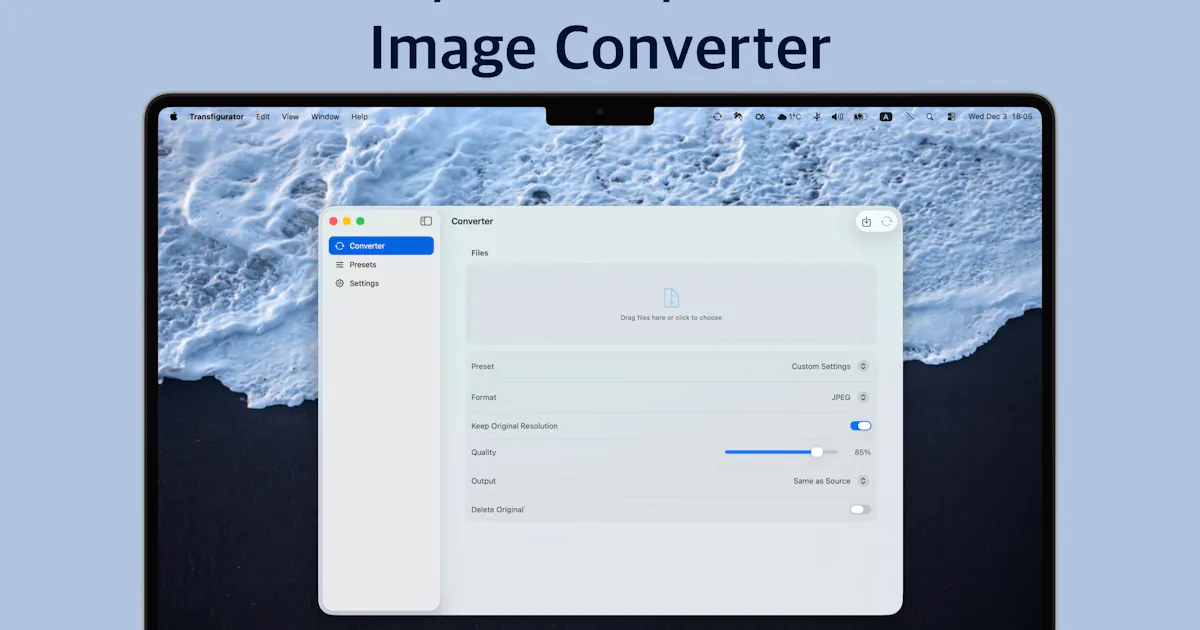The width and height of the screenshot is (1200, 630).
Task: Click 'Drag files here or click to choose'
Action: [671, 318]
